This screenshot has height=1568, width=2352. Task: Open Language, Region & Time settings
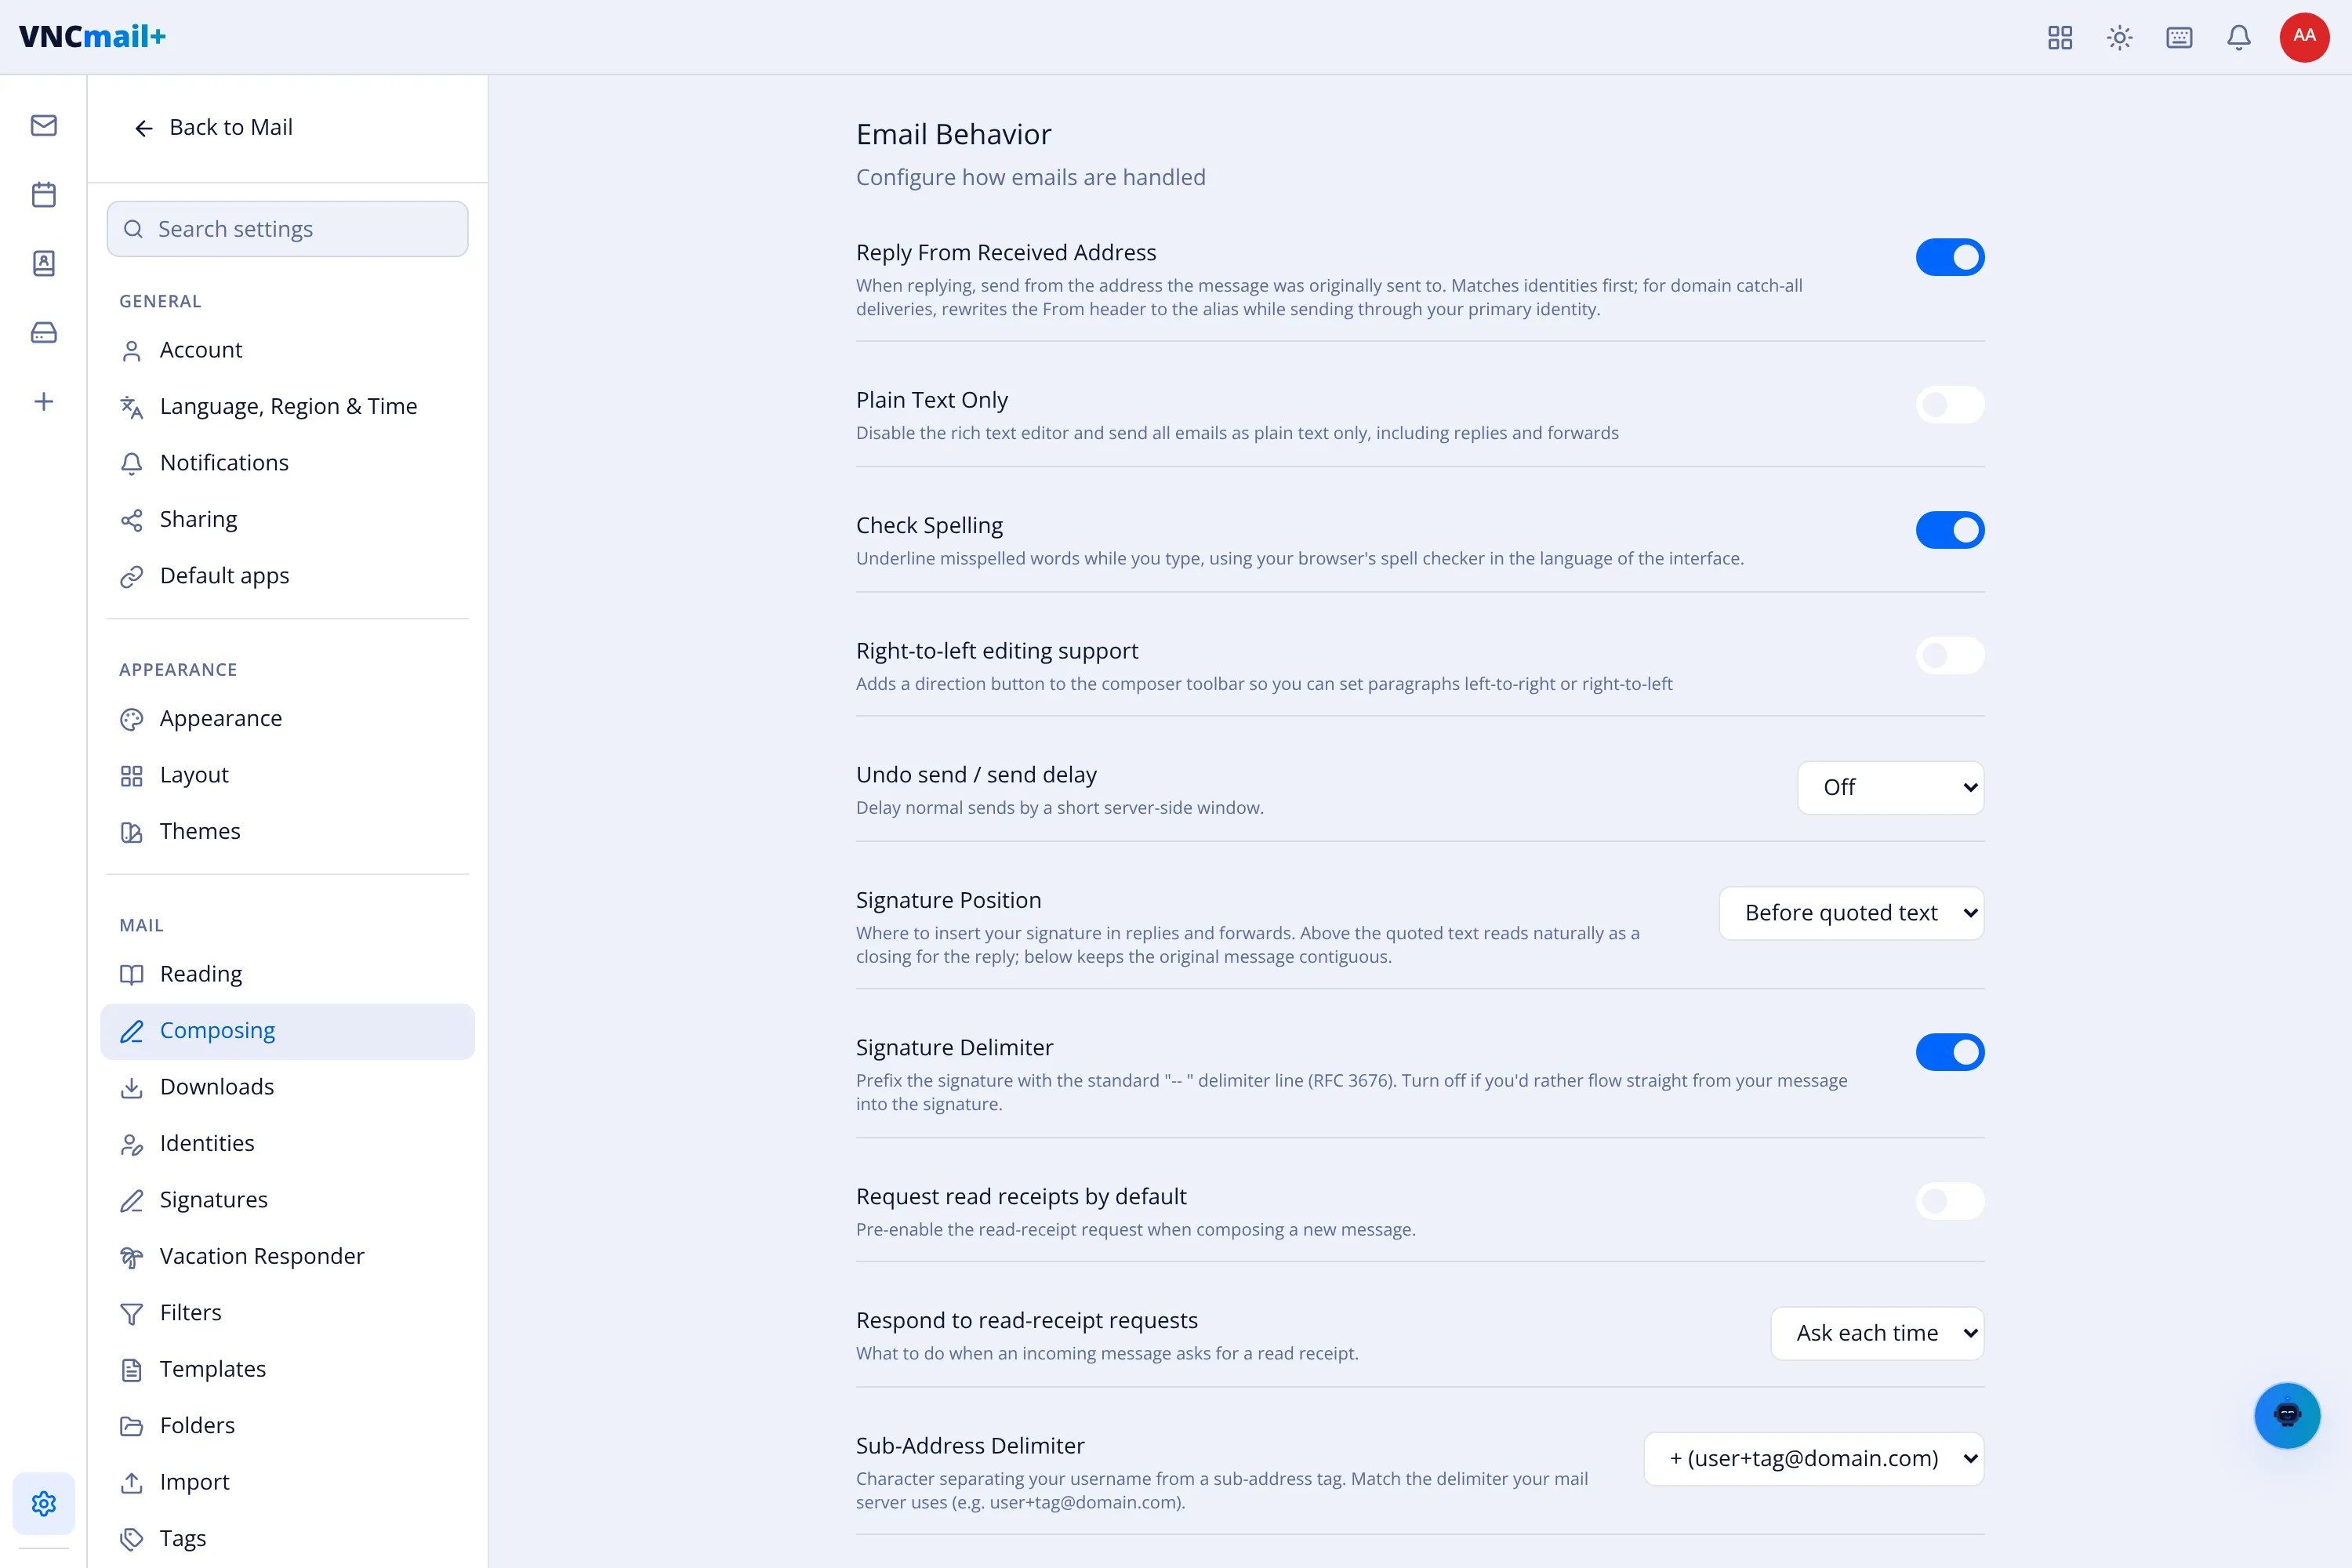click(288, 407)
